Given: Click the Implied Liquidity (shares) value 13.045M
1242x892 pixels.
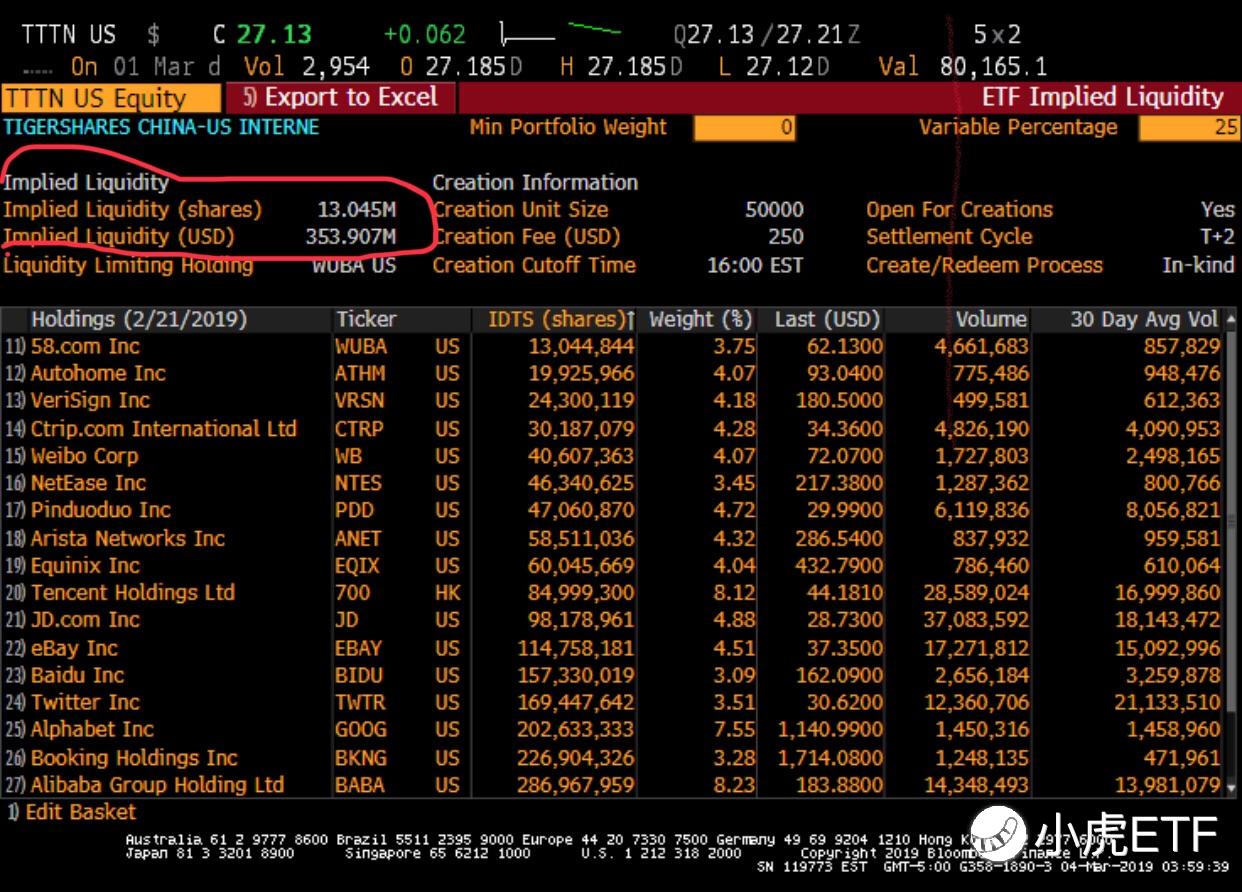Looking at the screenshot, I should 356,210.
